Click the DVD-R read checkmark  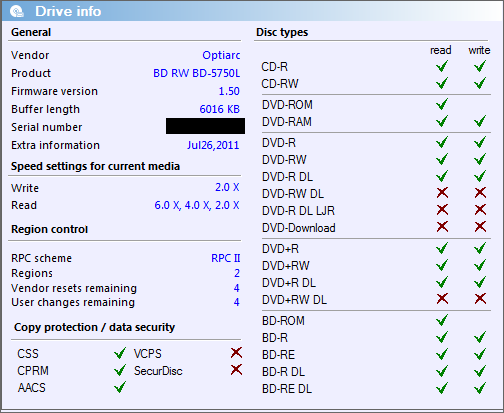tap(442, 142)
